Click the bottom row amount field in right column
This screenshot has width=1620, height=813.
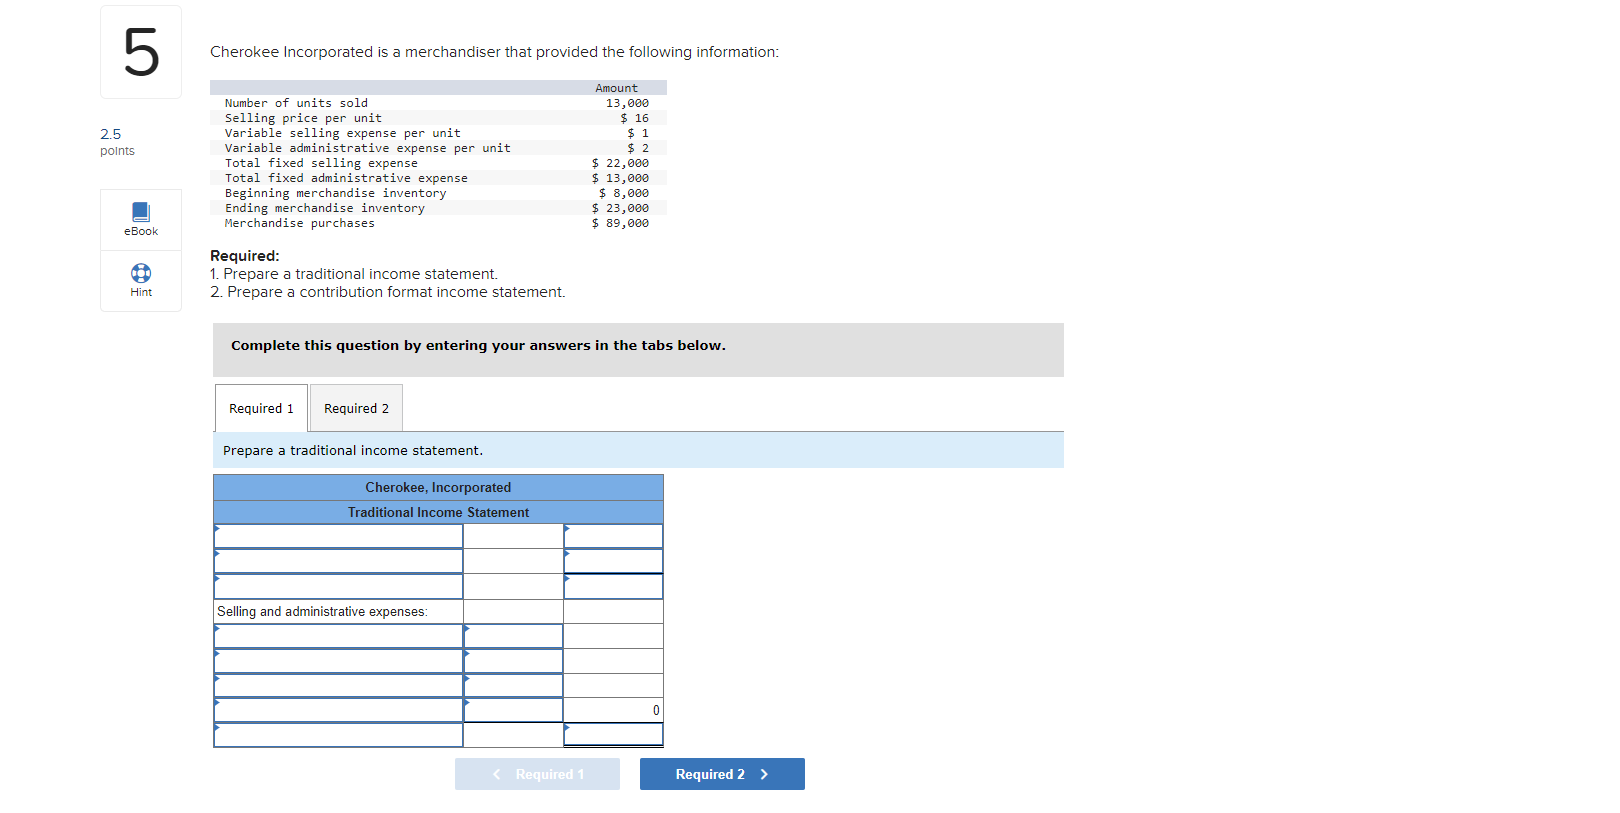(x=613, y=735)
